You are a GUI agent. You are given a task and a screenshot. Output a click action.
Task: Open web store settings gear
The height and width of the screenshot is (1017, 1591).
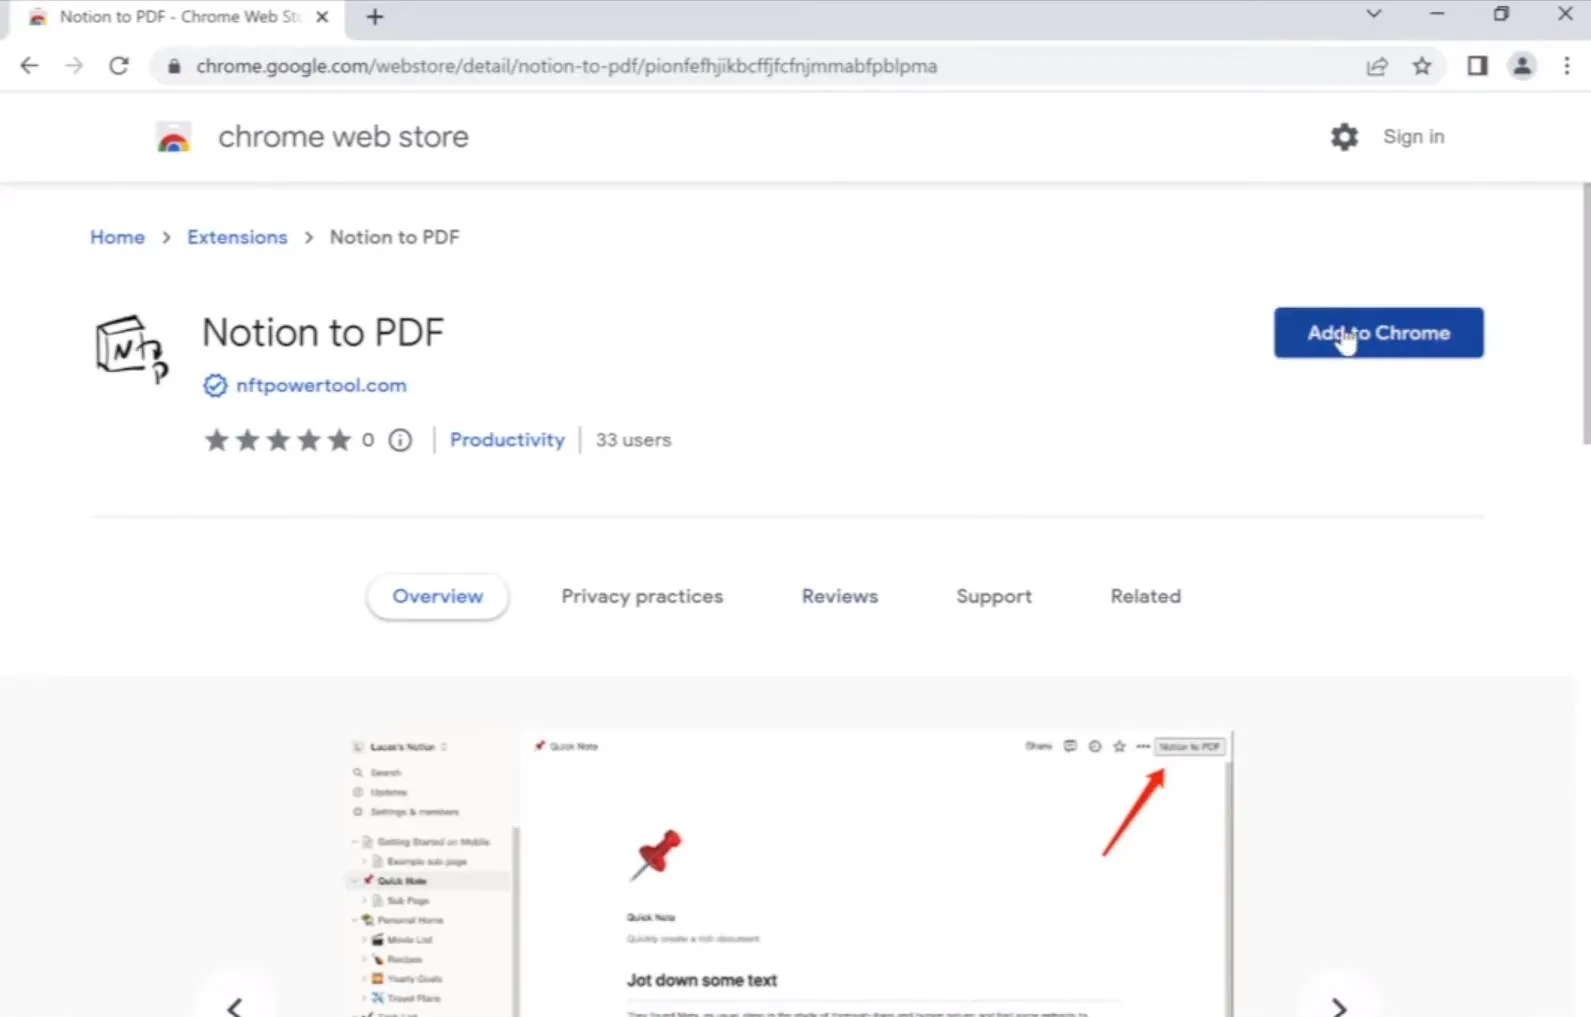tap(1344, 137)
